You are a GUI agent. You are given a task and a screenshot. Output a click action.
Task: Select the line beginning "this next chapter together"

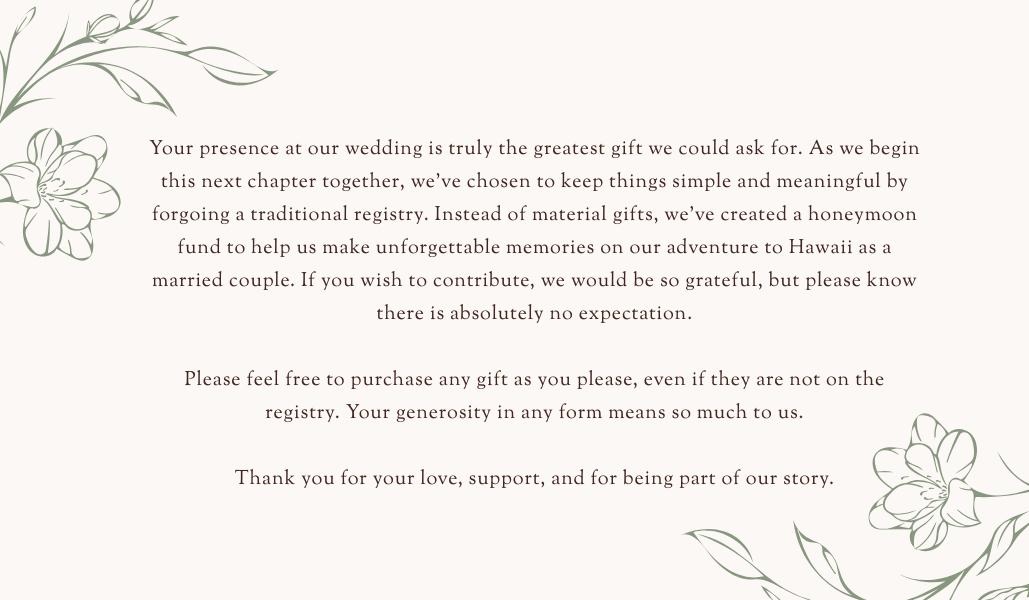(x=534, y=181)
